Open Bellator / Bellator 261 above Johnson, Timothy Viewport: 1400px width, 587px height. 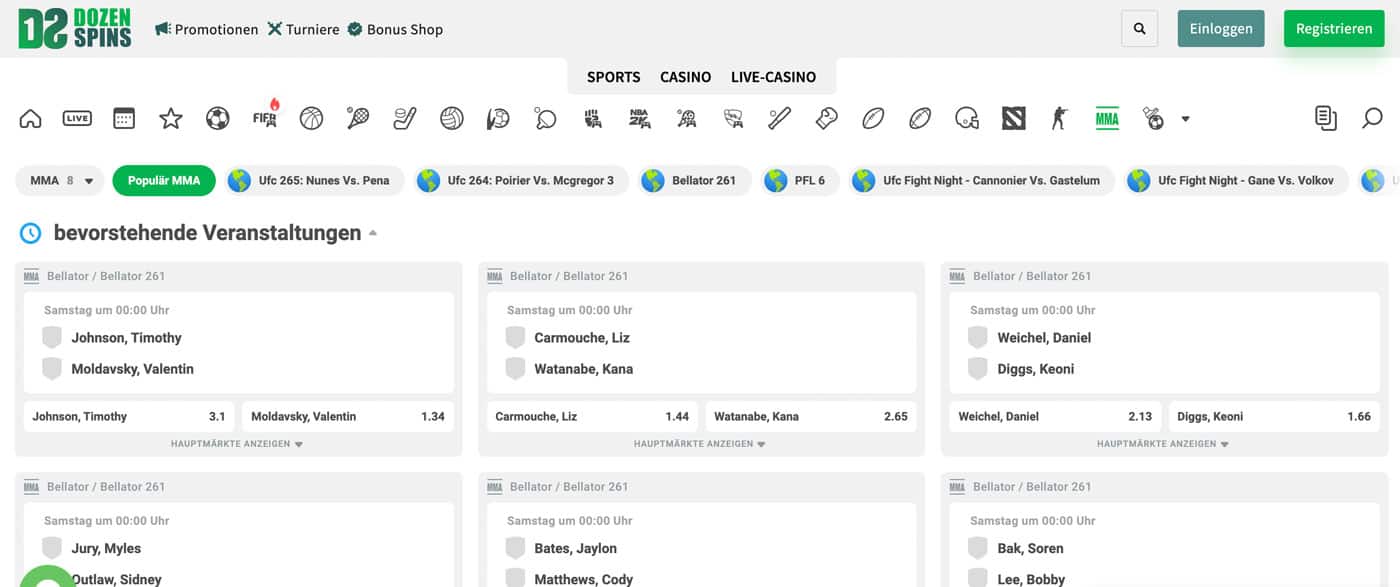click(106, 276)
